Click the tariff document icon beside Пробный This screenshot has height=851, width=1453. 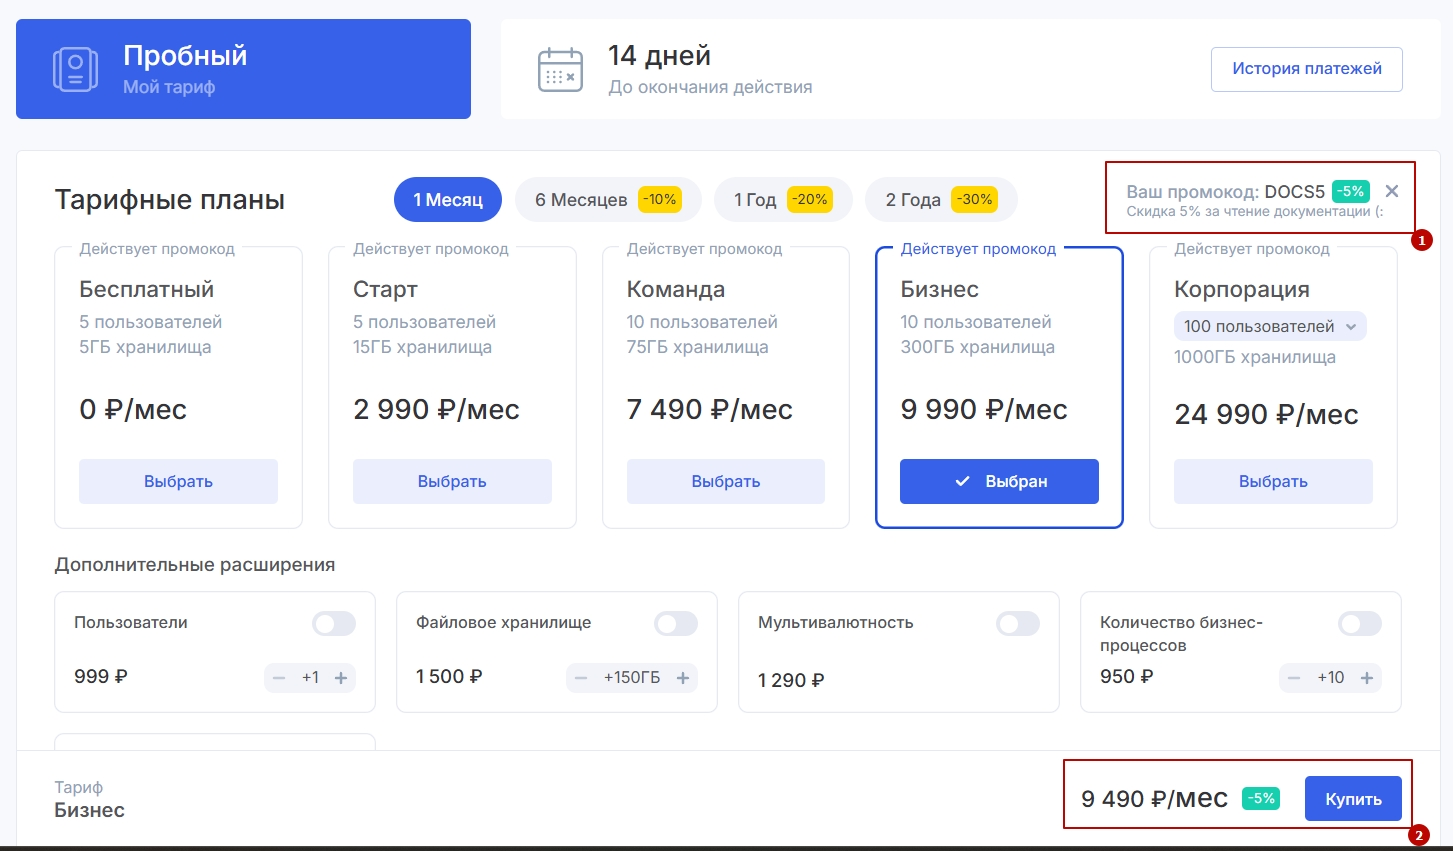[75, 69]
